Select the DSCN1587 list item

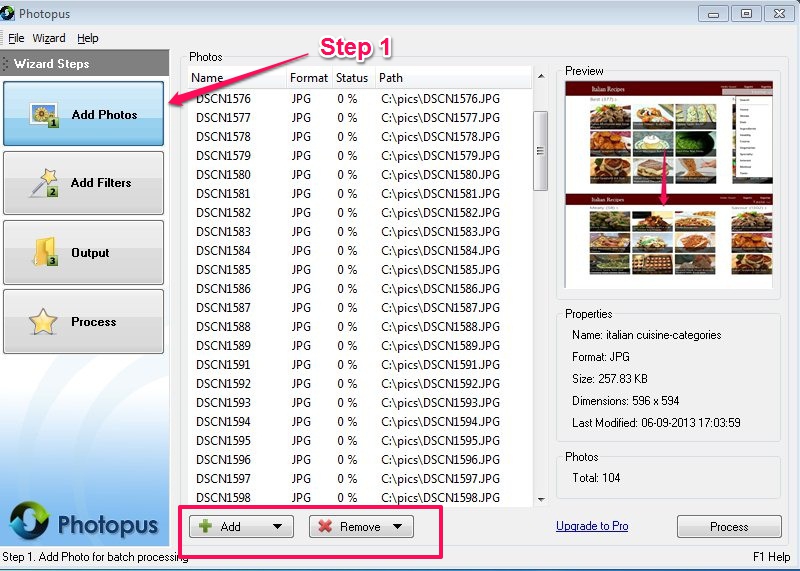coord(360,308)
